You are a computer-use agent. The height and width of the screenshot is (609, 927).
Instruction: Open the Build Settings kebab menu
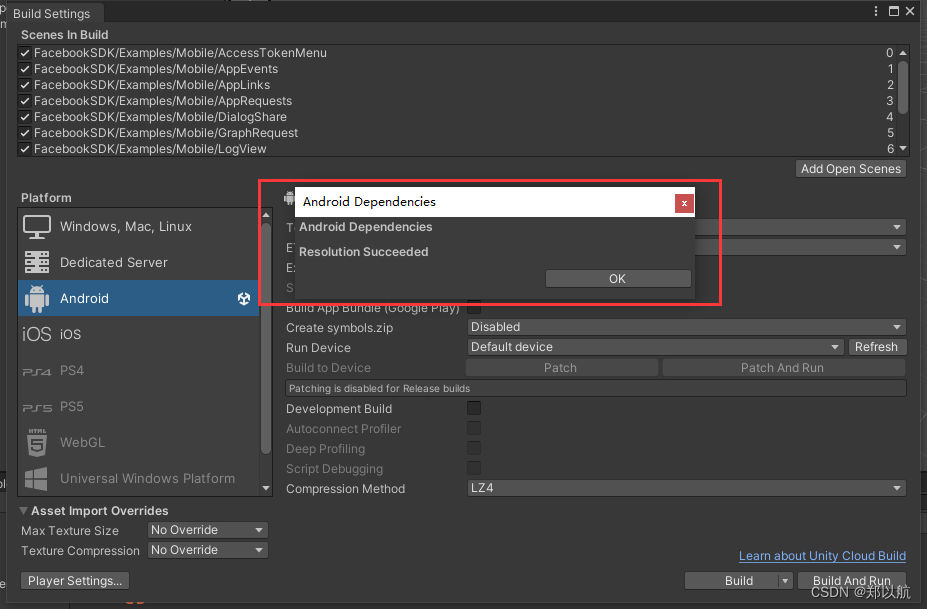pyautogui.click(x=876, y=11)
